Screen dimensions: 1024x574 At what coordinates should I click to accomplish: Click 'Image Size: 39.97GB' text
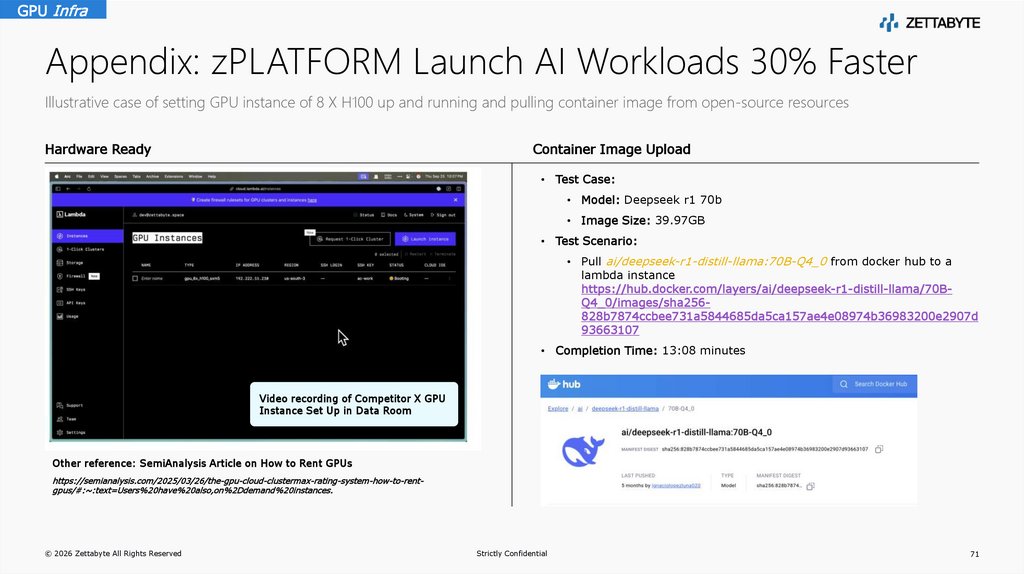[x=643, y=221]
